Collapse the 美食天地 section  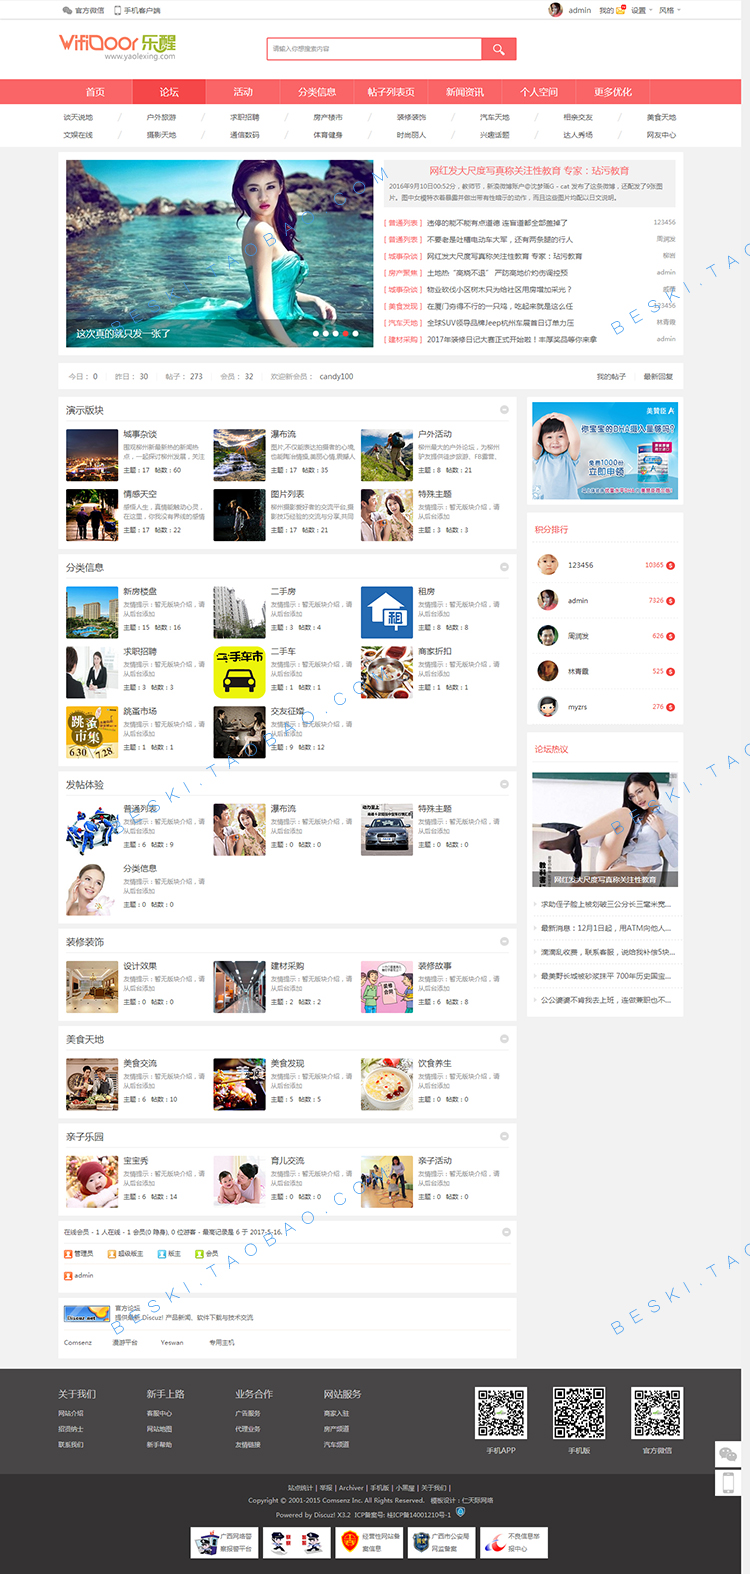(x=505, y=1039)
